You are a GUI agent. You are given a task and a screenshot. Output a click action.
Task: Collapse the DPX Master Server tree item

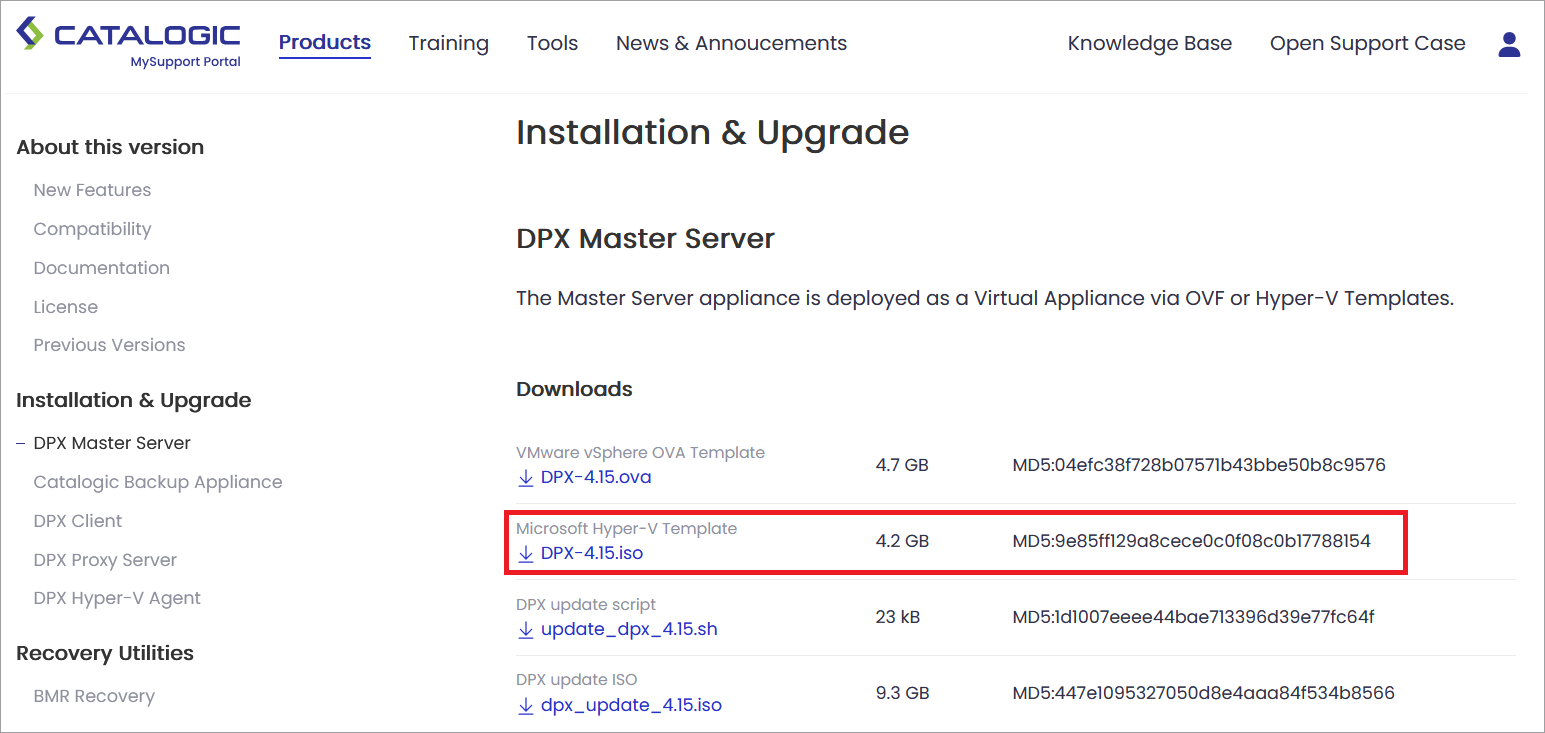(x=21, y=443)
